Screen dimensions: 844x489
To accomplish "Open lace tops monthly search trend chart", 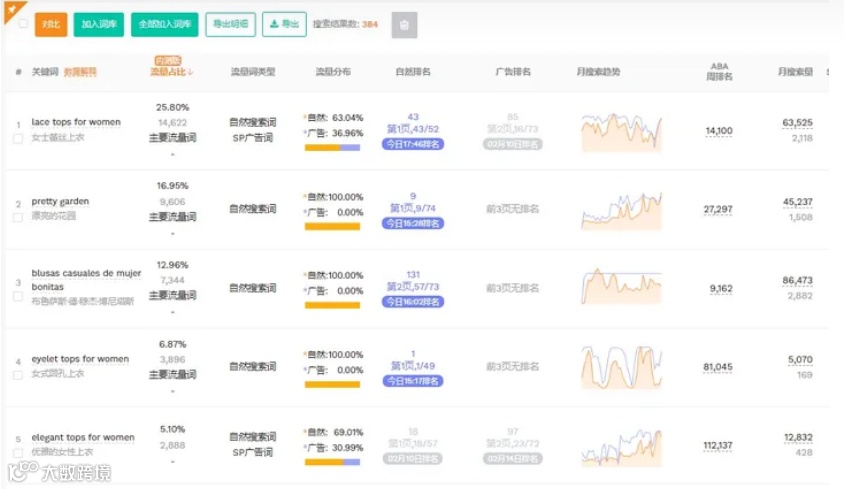I will point(621,132).
